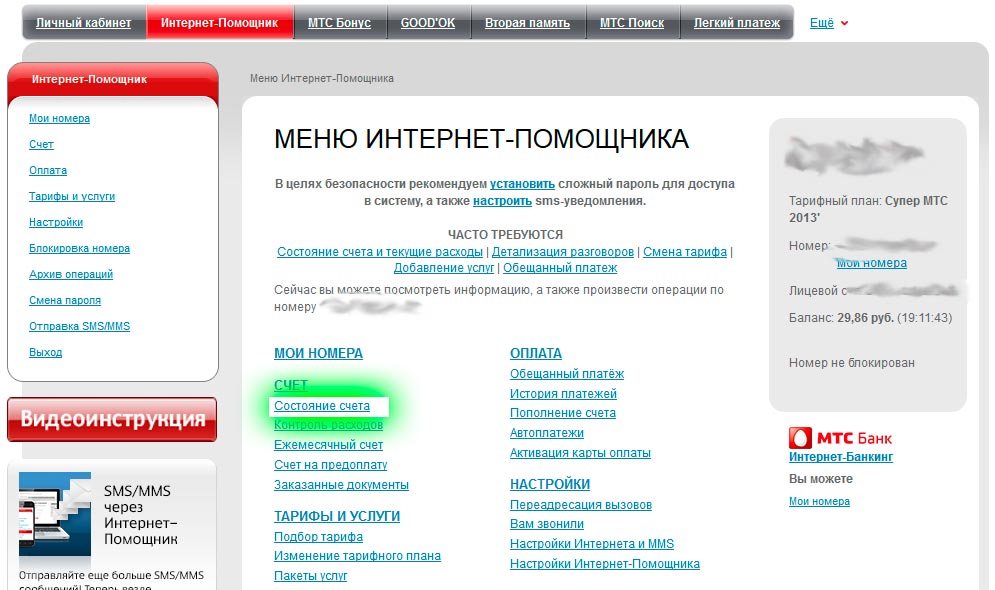The height and width of the screenshot is (590, 995).
Task: Select Переадресация вызовов under НАСТРОЙКИ
Action: (x=580, y=505)
